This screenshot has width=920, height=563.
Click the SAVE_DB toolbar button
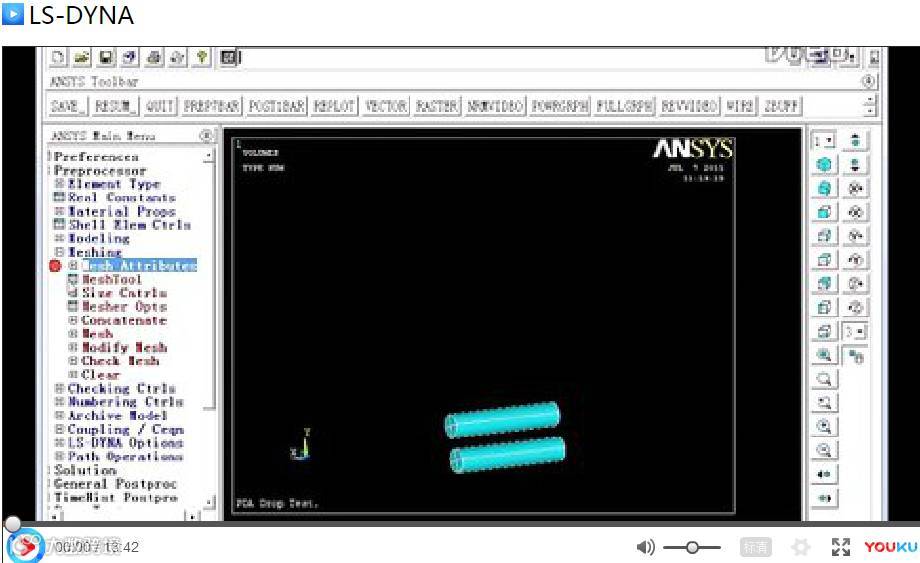click(68, 106)
